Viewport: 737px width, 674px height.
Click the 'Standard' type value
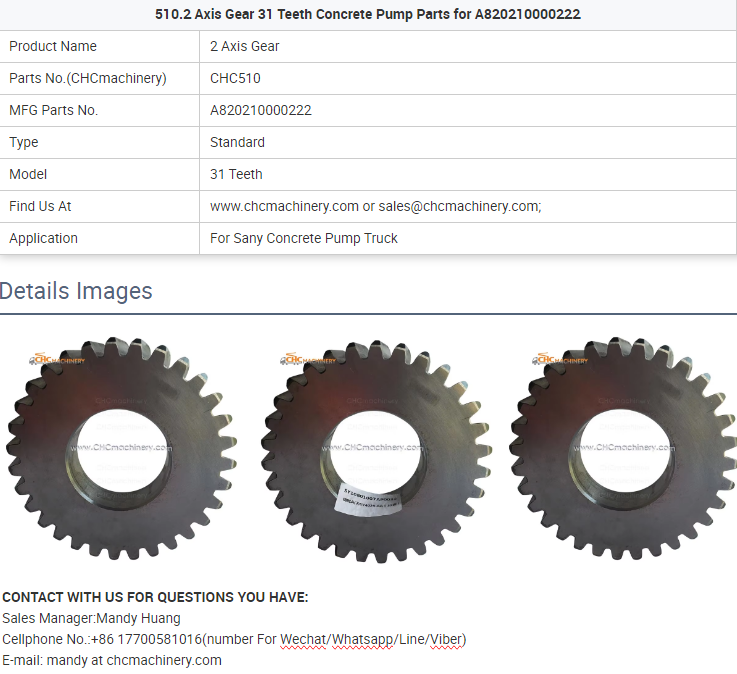point(237,142)
